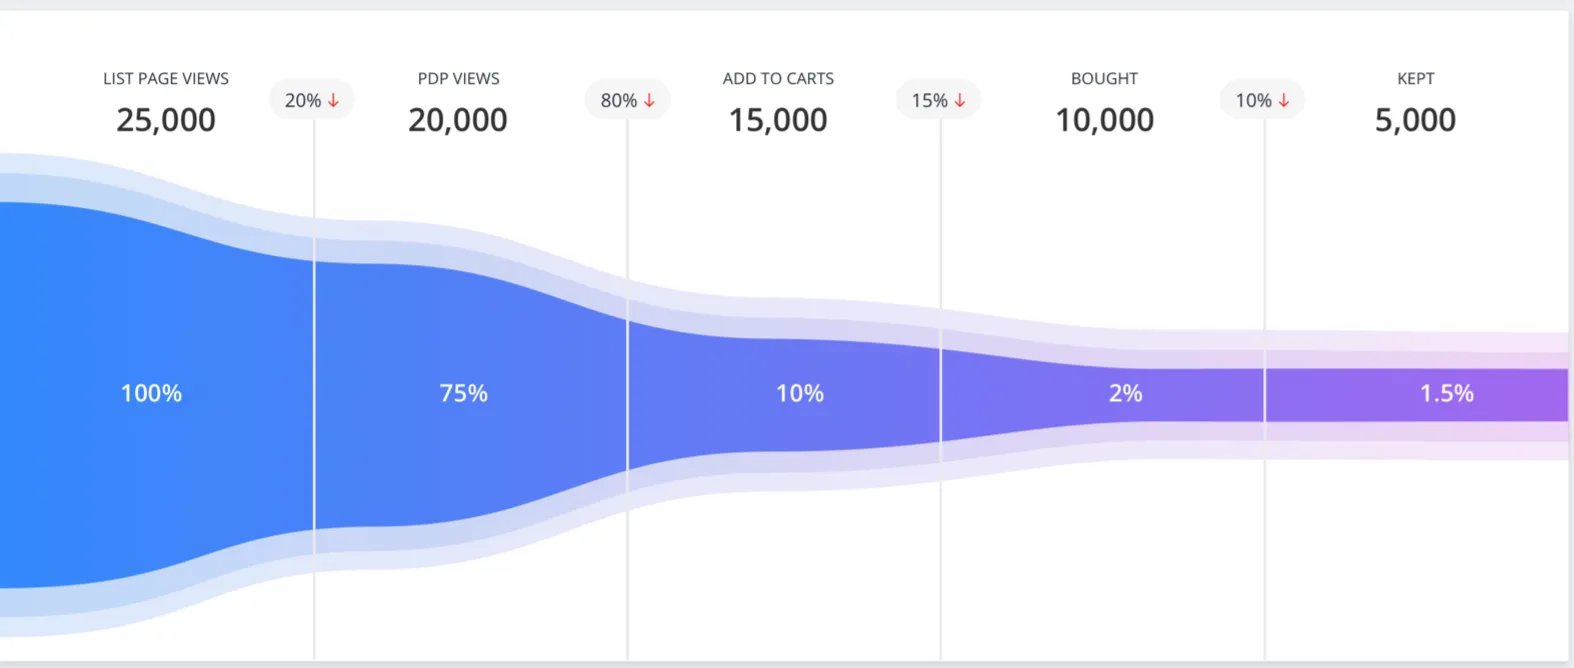Select the 10% drop-off badge
1574x668 pixels.
click(x=1262, y=100)
